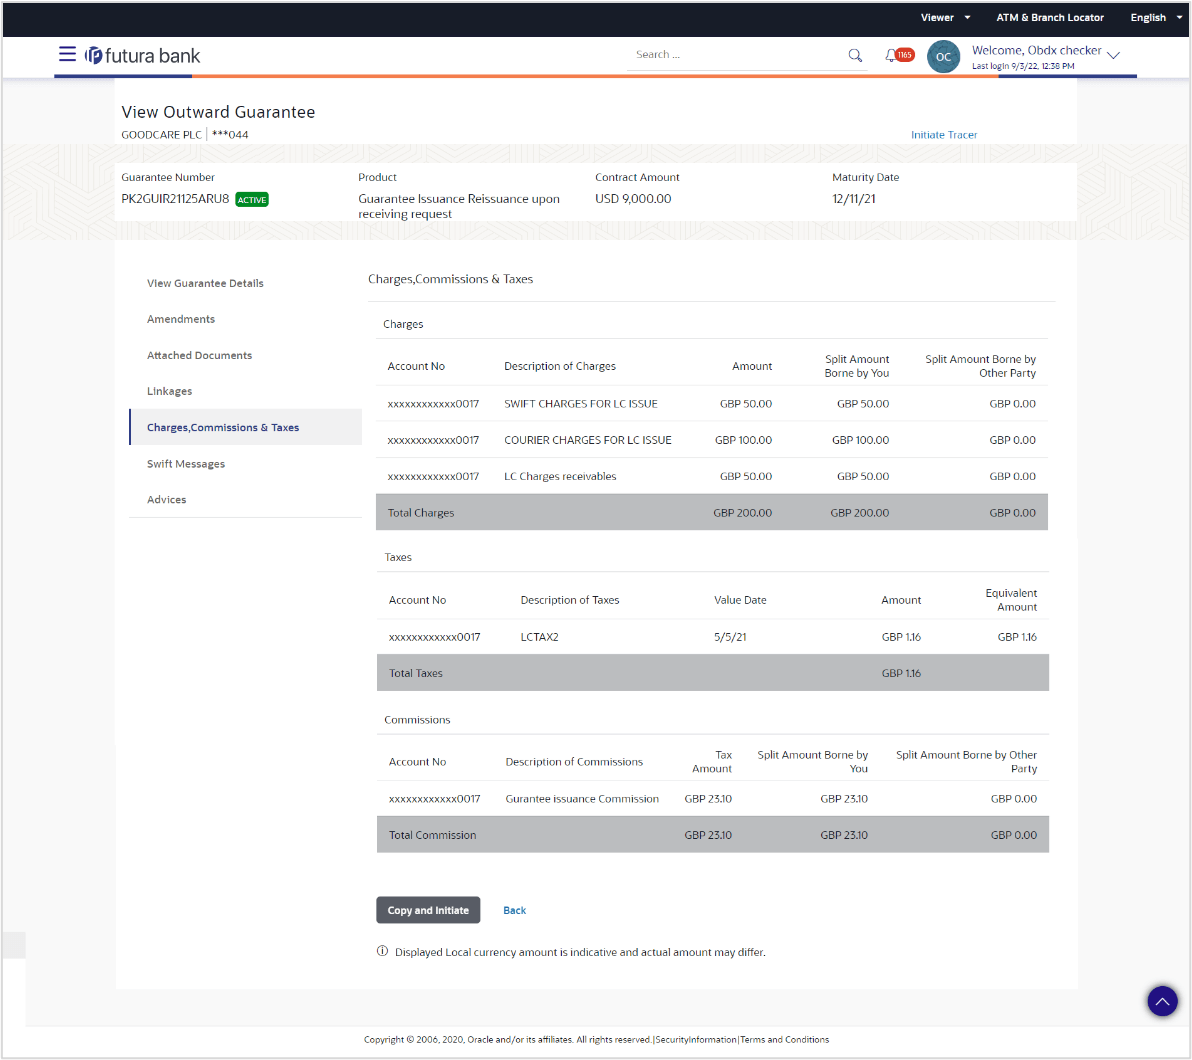Click contract amount USD 9,000.00
The width and height of the screenshot is (1192, 1060).
coord(633,198)
